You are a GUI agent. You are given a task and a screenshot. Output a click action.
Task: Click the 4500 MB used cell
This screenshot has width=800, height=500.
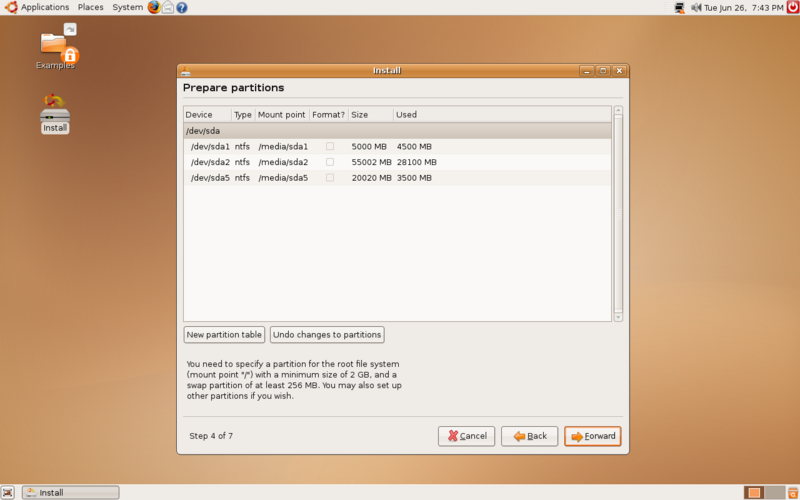pos(414,146)
